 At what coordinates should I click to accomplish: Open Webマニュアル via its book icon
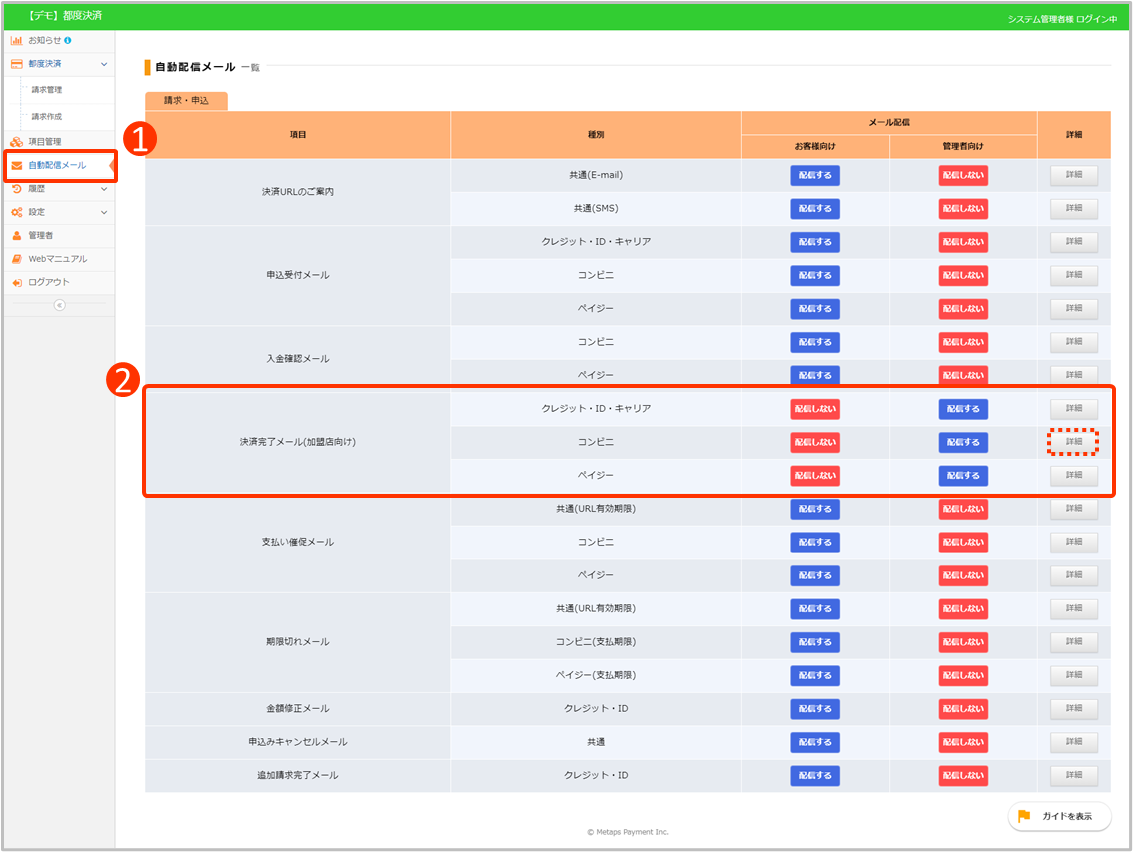click(x=16, y=259)
